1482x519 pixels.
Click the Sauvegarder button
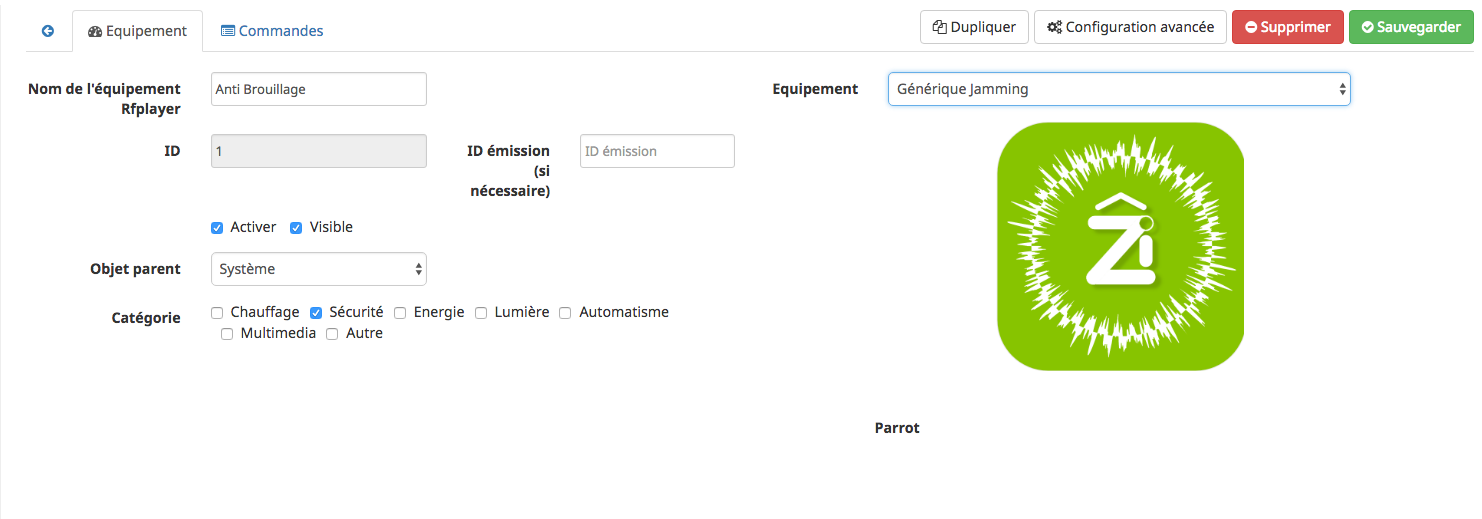point(1411,27)
